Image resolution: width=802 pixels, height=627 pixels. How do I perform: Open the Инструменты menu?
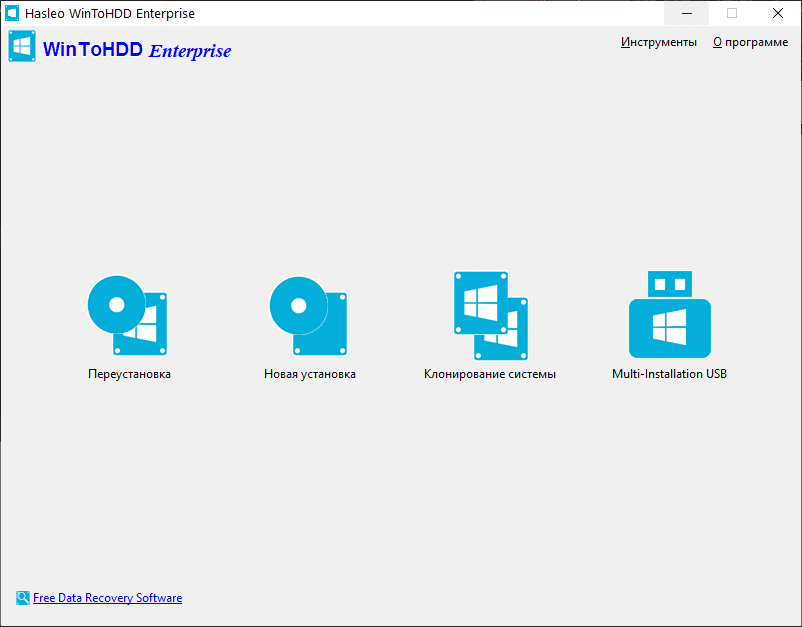pyautogui.click(x=659, y=42)
